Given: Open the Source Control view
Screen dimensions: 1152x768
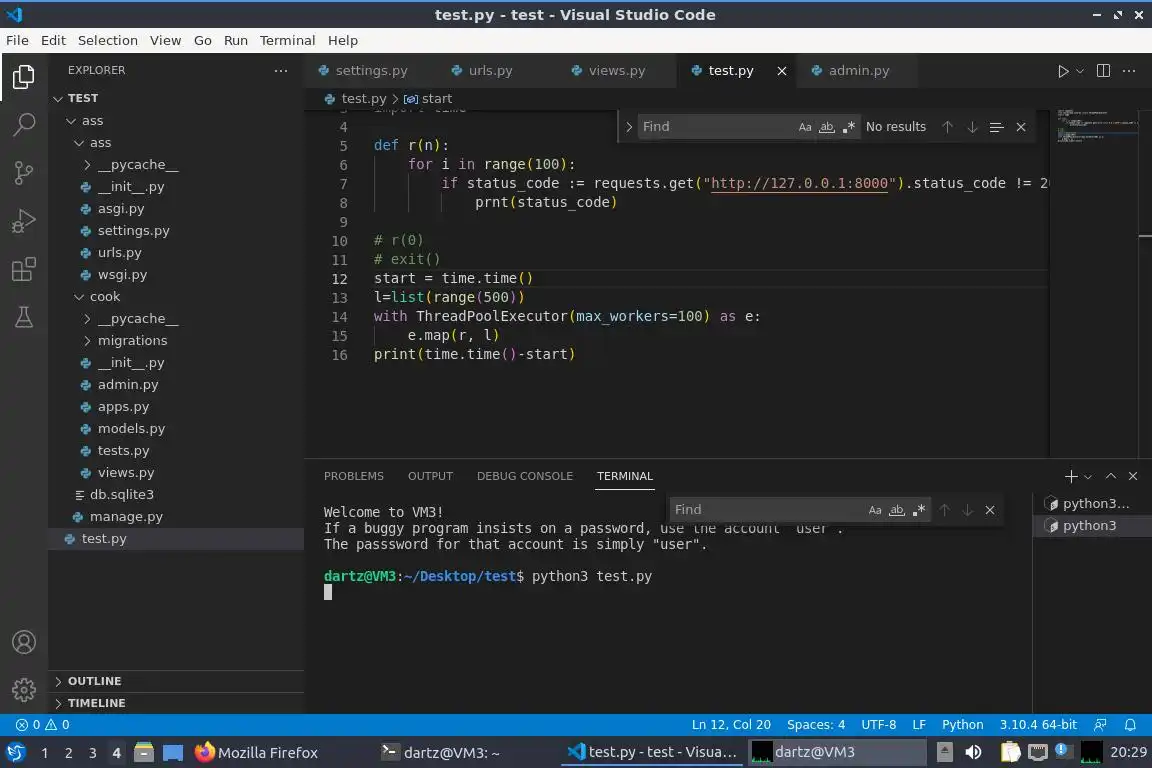Looking at the screenshot, I should [x=24, y=173].
